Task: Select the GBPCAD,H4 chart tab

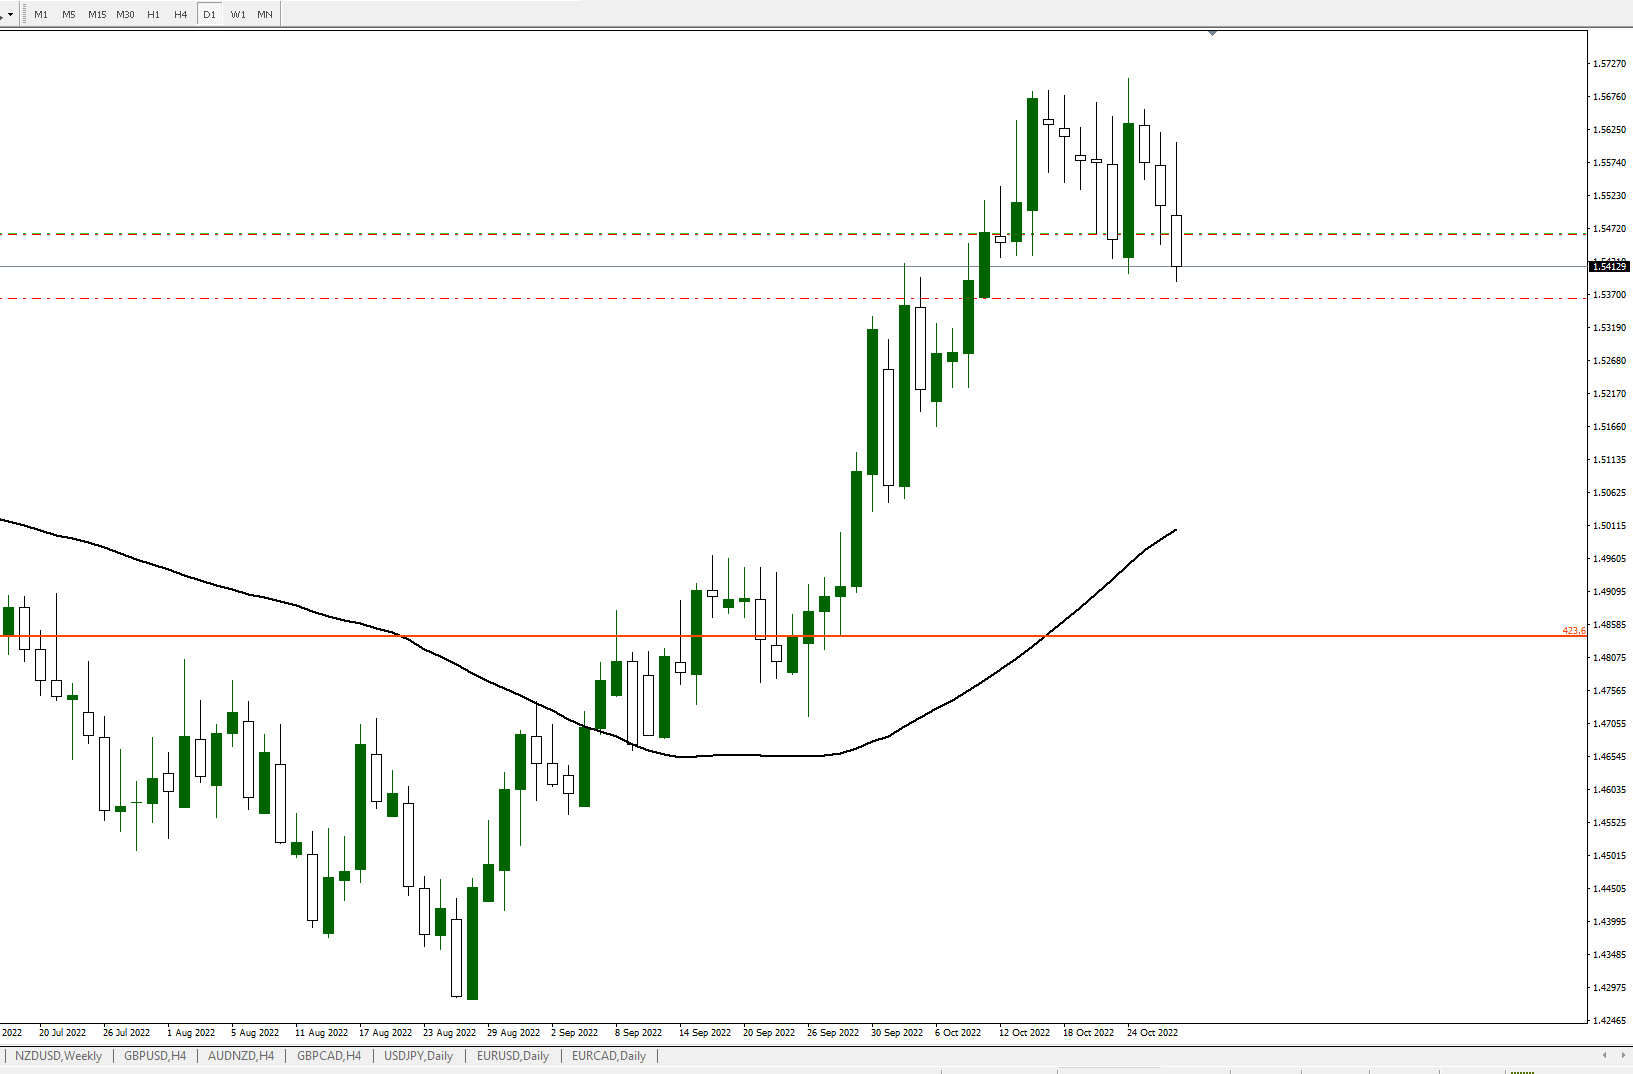Action: coord(329,1056)
